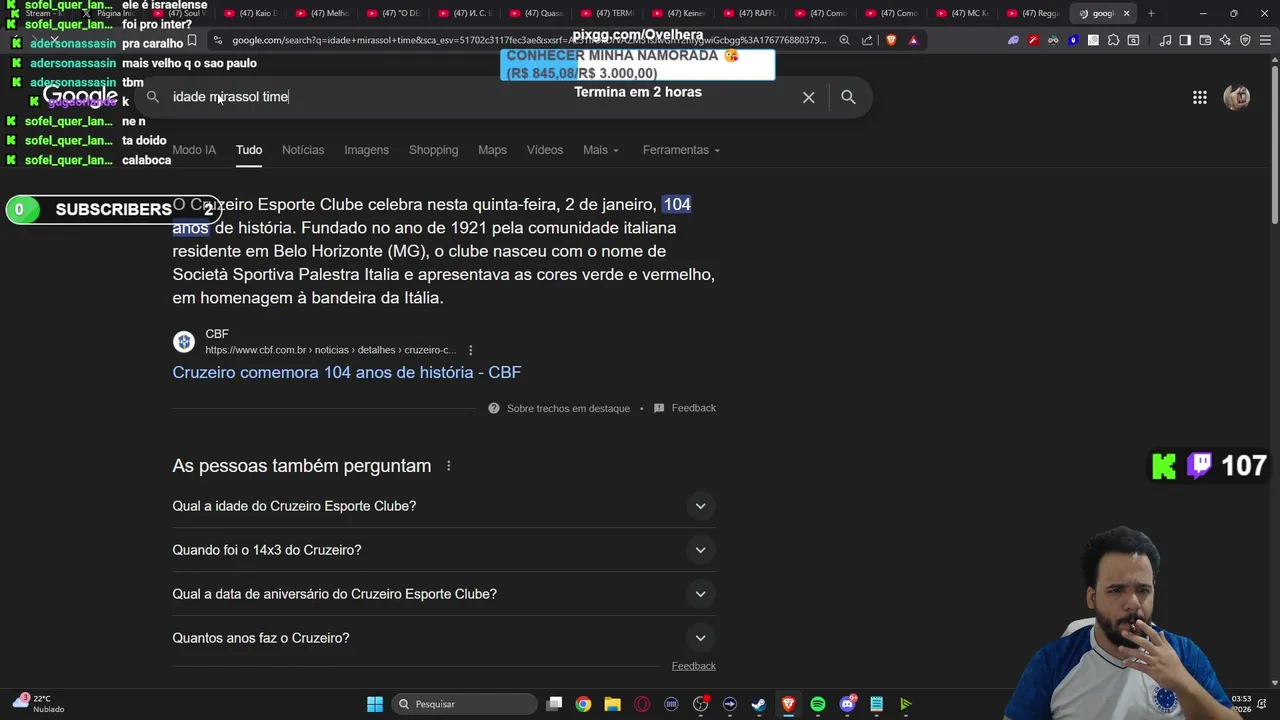1280x720 pixels.
Task: Toggle the browser sidebar panel
Action: coord(1185,40)
